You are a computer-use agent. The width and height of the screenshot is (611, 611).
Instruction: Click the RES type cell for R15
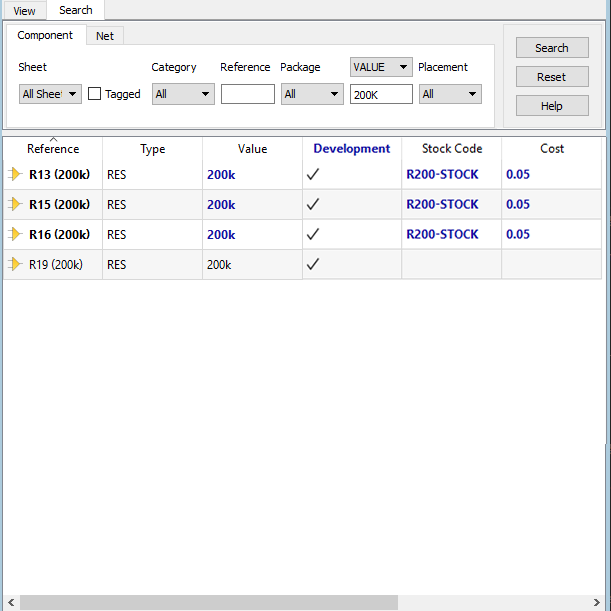(153, 205)
